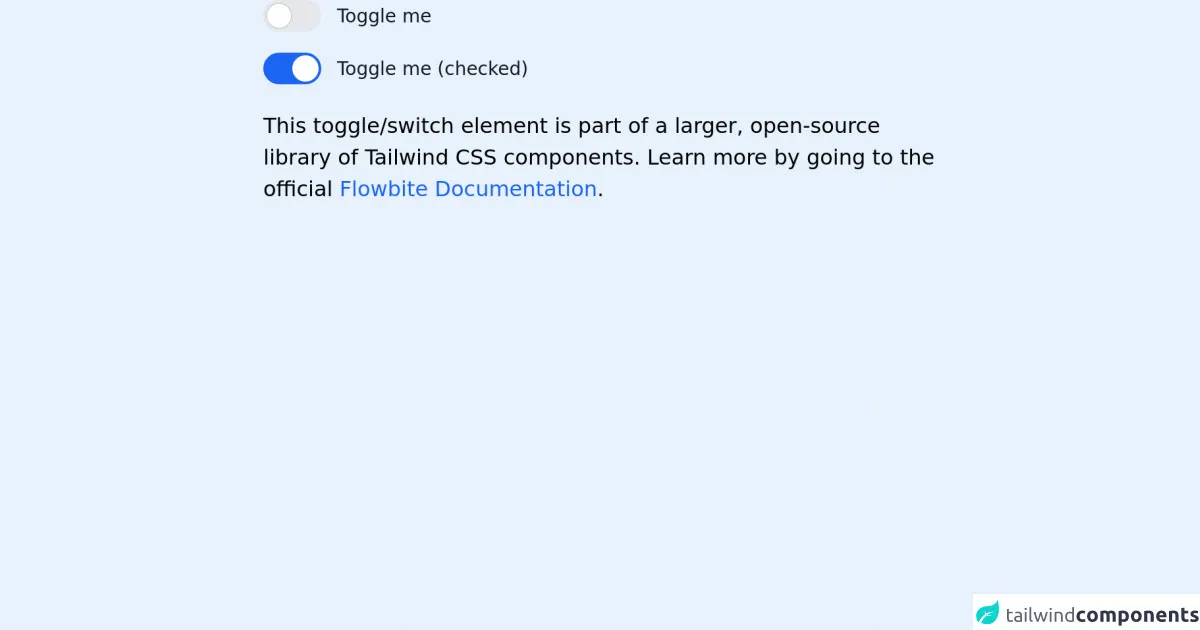Click the bold "components" part of the logo
This screenshot has height=630, width=1200.
coord(1137,614)
